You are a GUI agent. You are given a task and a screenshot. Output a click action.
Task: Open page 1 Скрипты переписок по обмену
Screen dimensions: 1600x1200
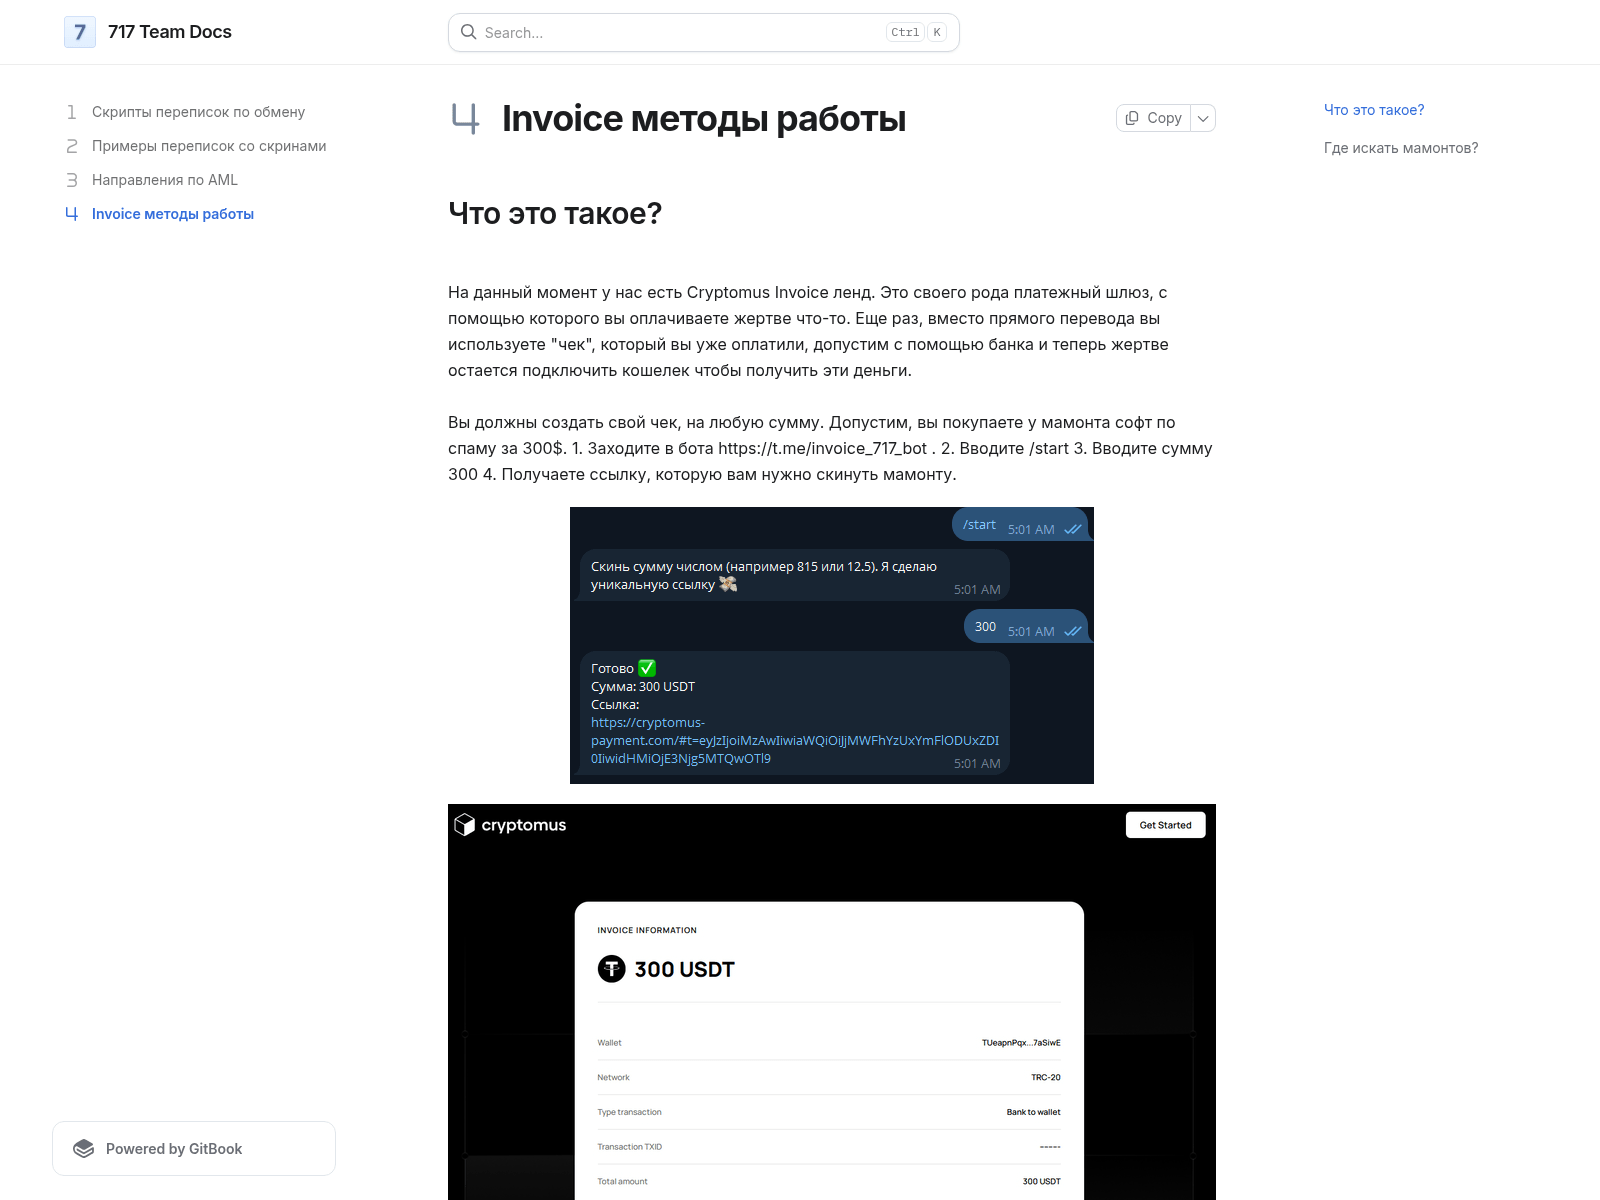(197, 112)
